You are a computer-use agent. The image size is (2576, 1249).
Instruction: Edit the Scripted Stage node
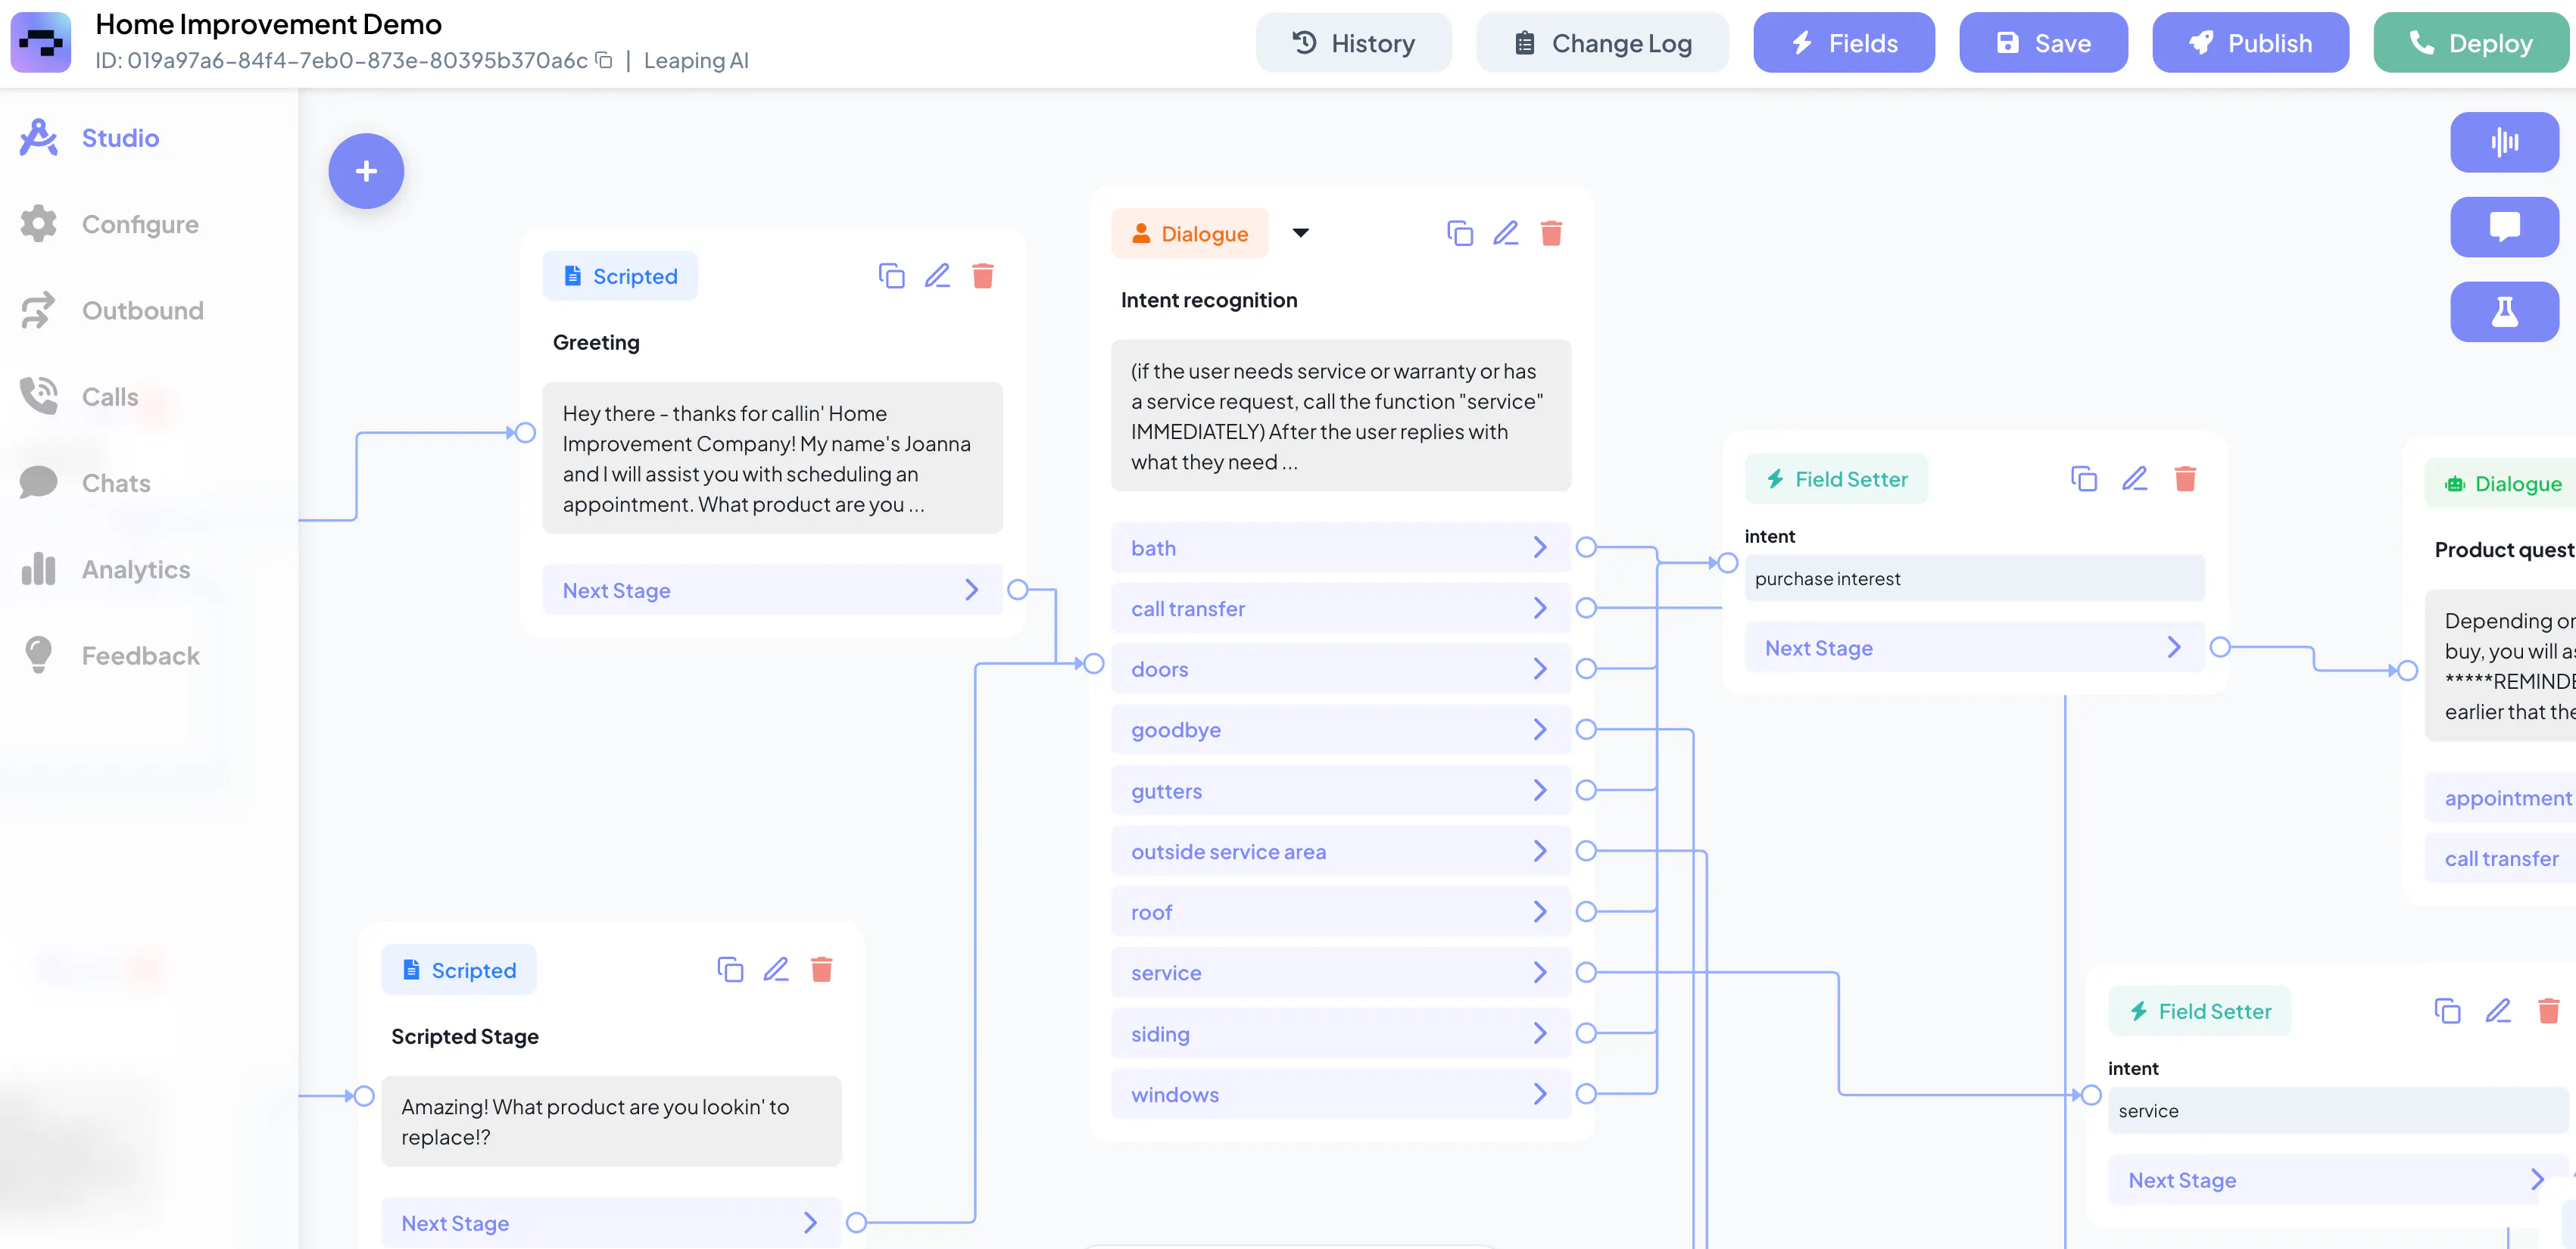pyautogui.click(x=776, y=969)
